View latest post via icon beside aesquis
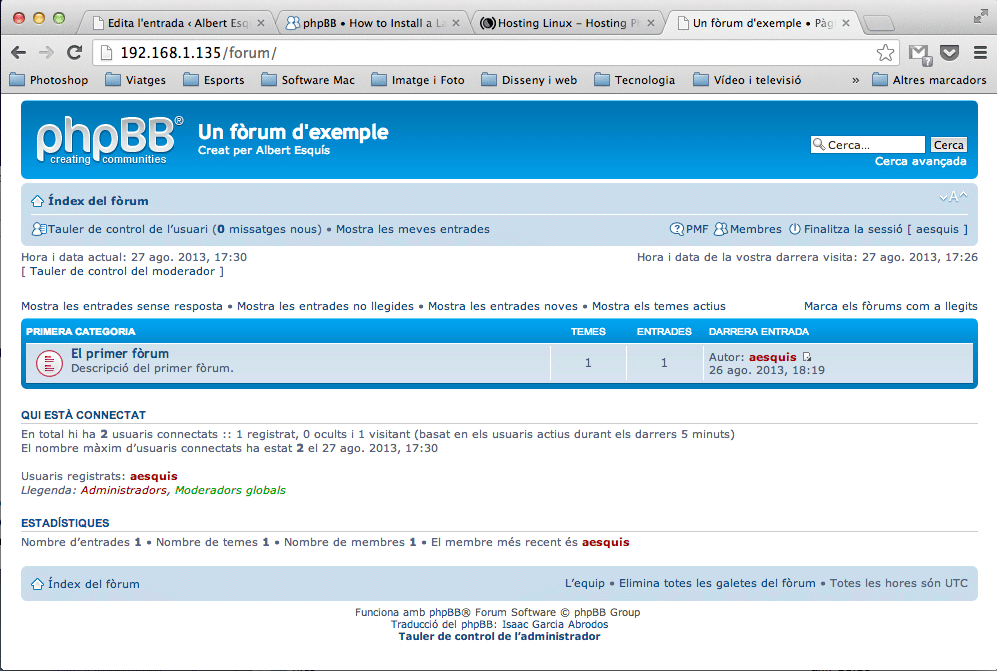The width and height of the screenshot is (997, 671). pyautogui.click(x=807, y=357)
